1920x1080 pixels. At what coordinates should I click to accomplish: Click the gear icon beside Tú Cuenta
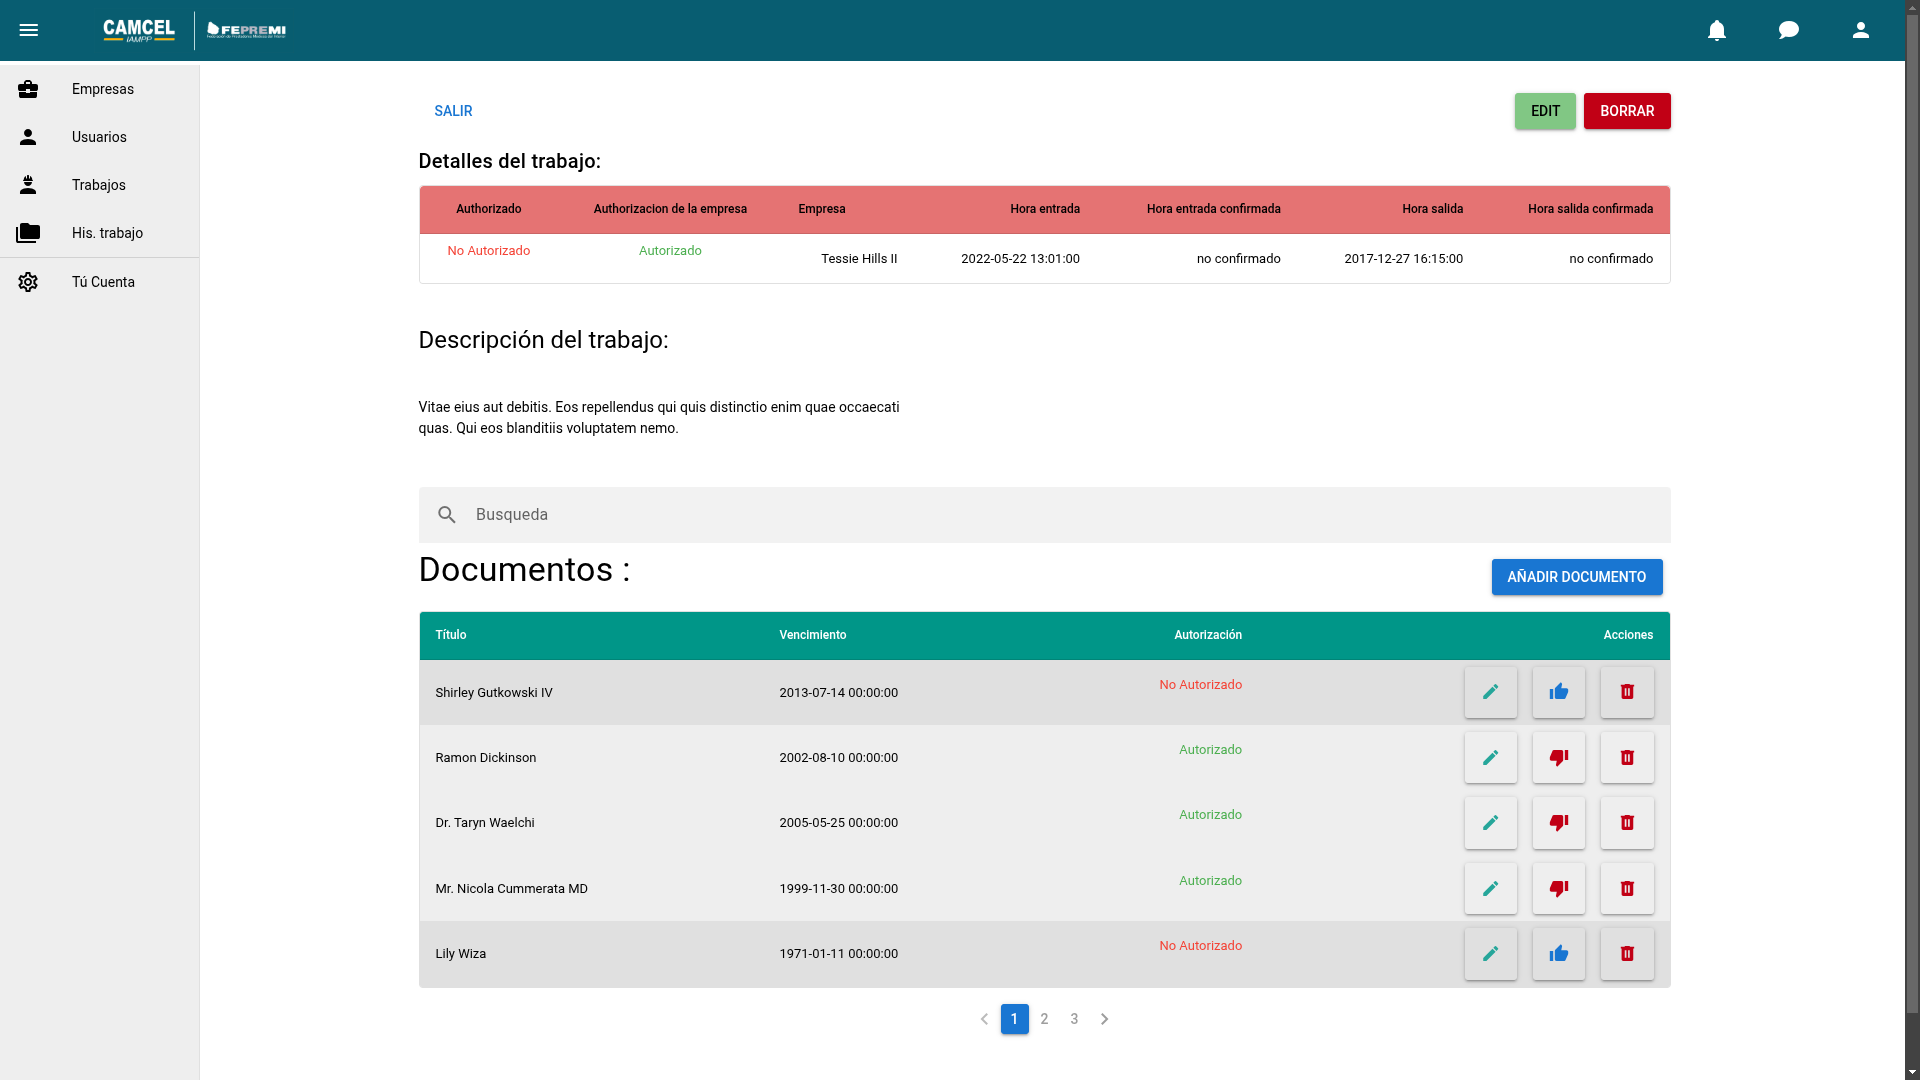click(28, 282)
